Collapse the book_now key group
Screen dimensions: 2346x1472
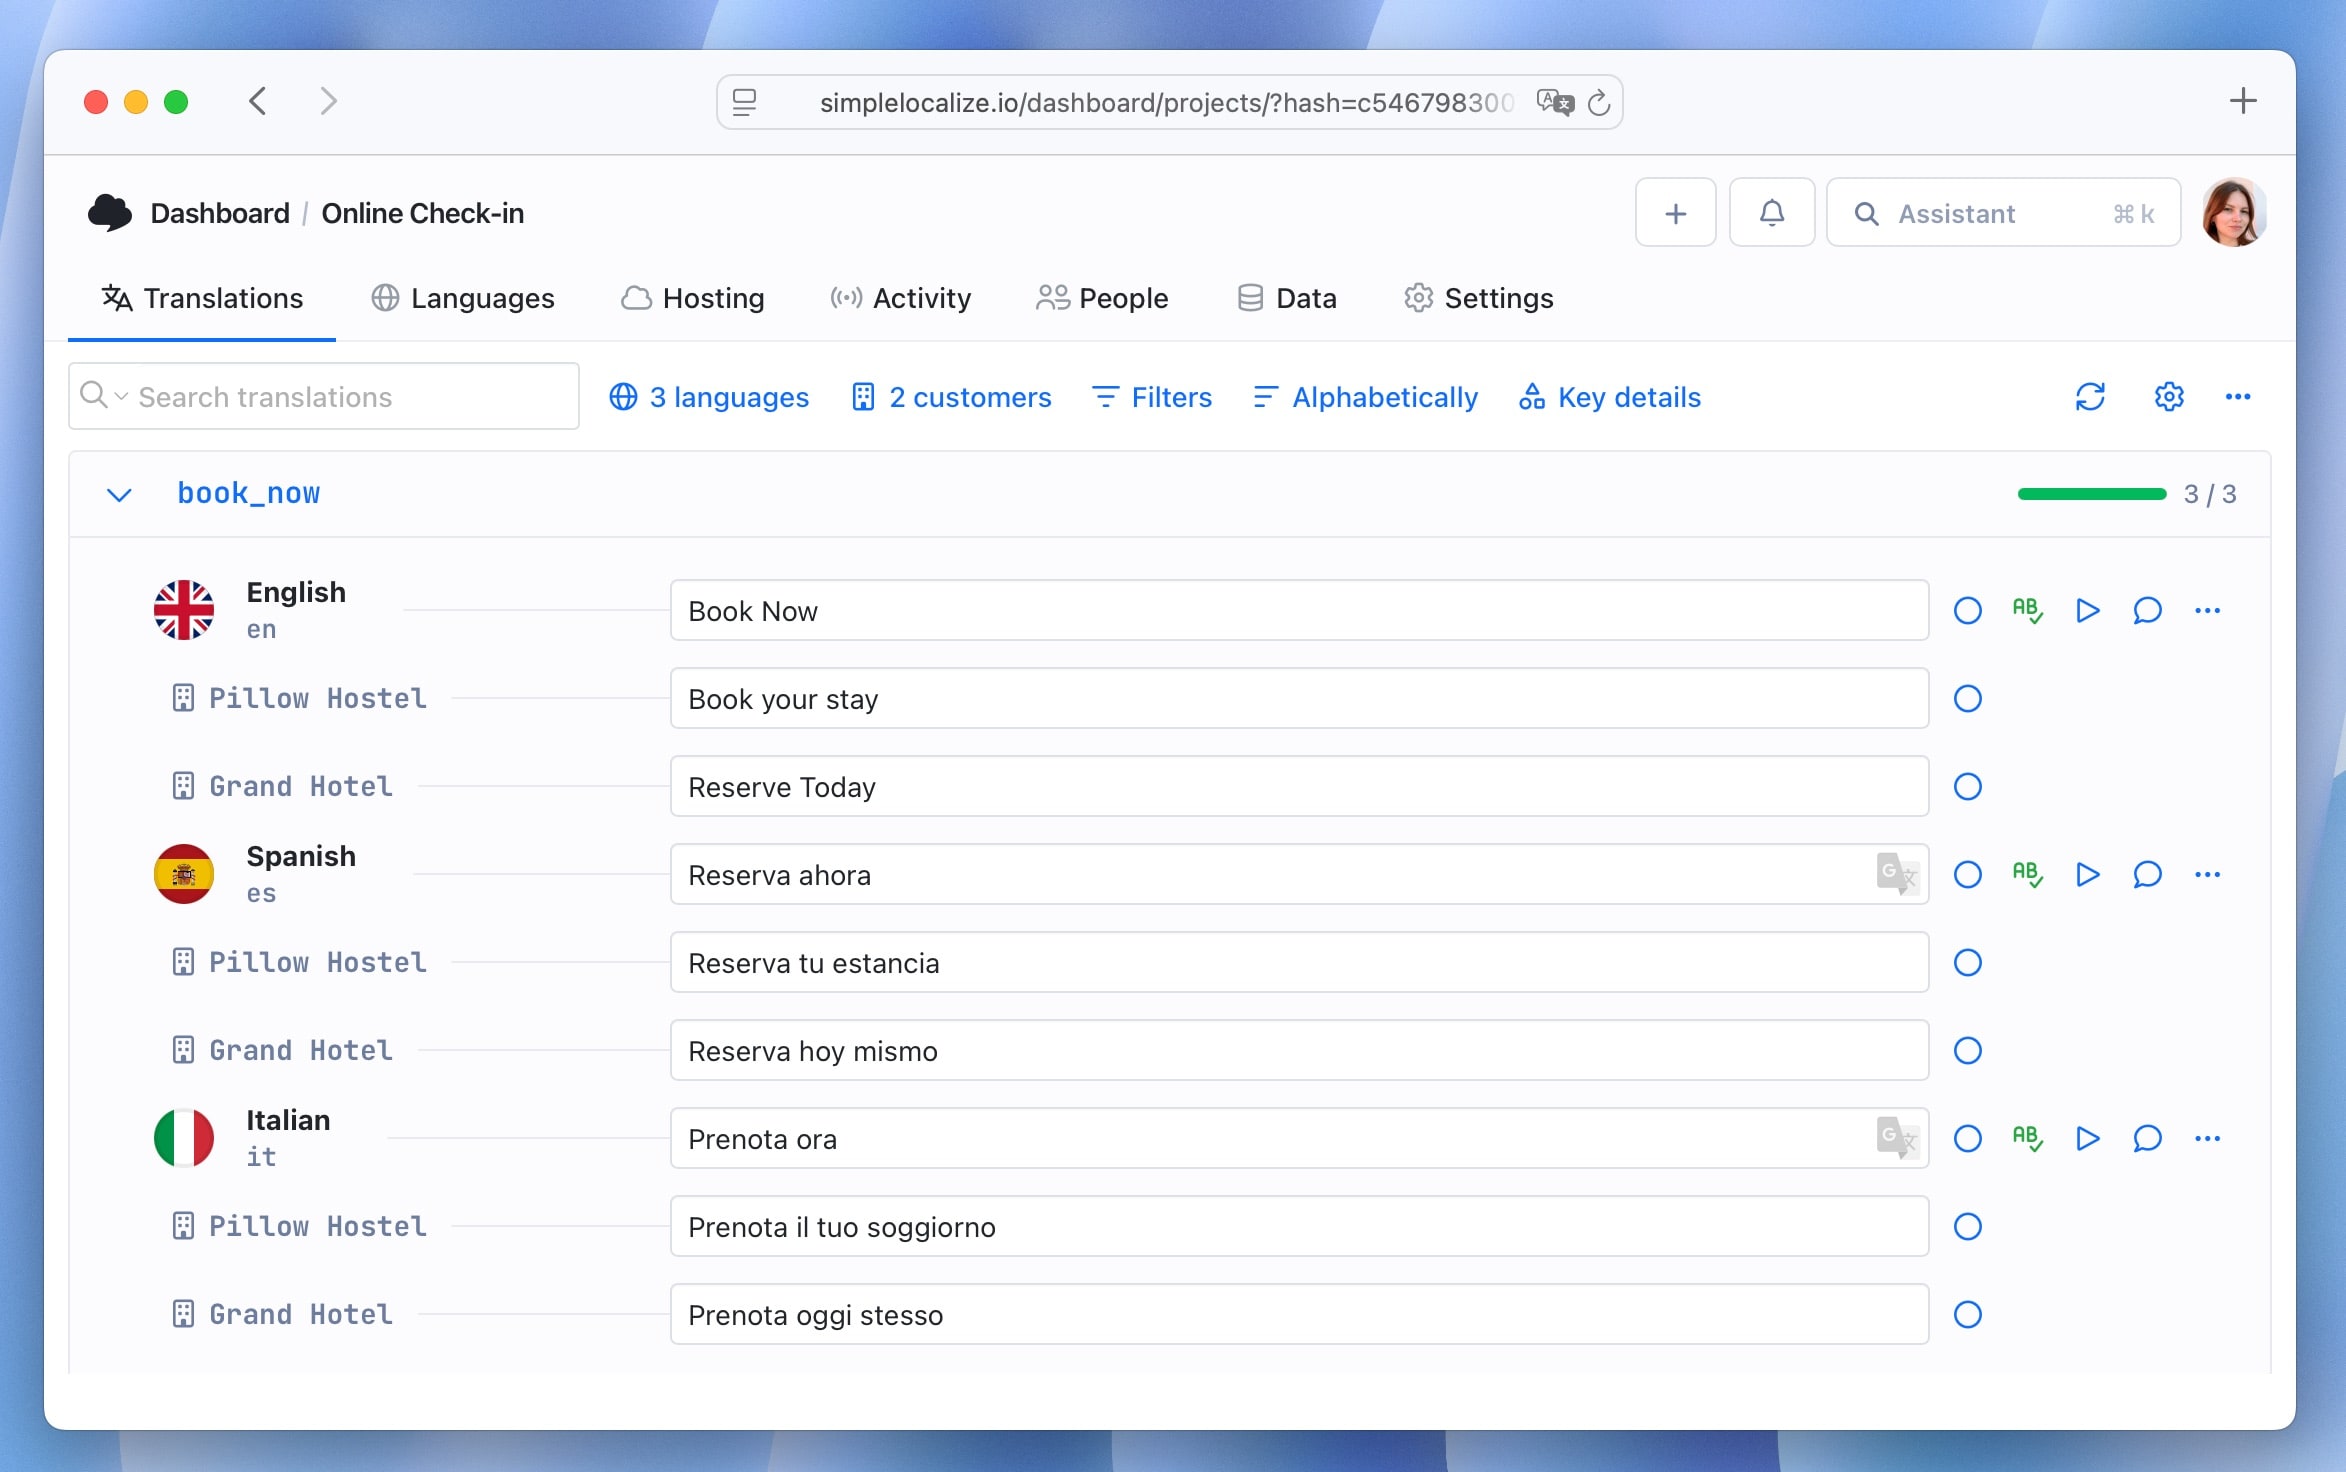point(119,495)
